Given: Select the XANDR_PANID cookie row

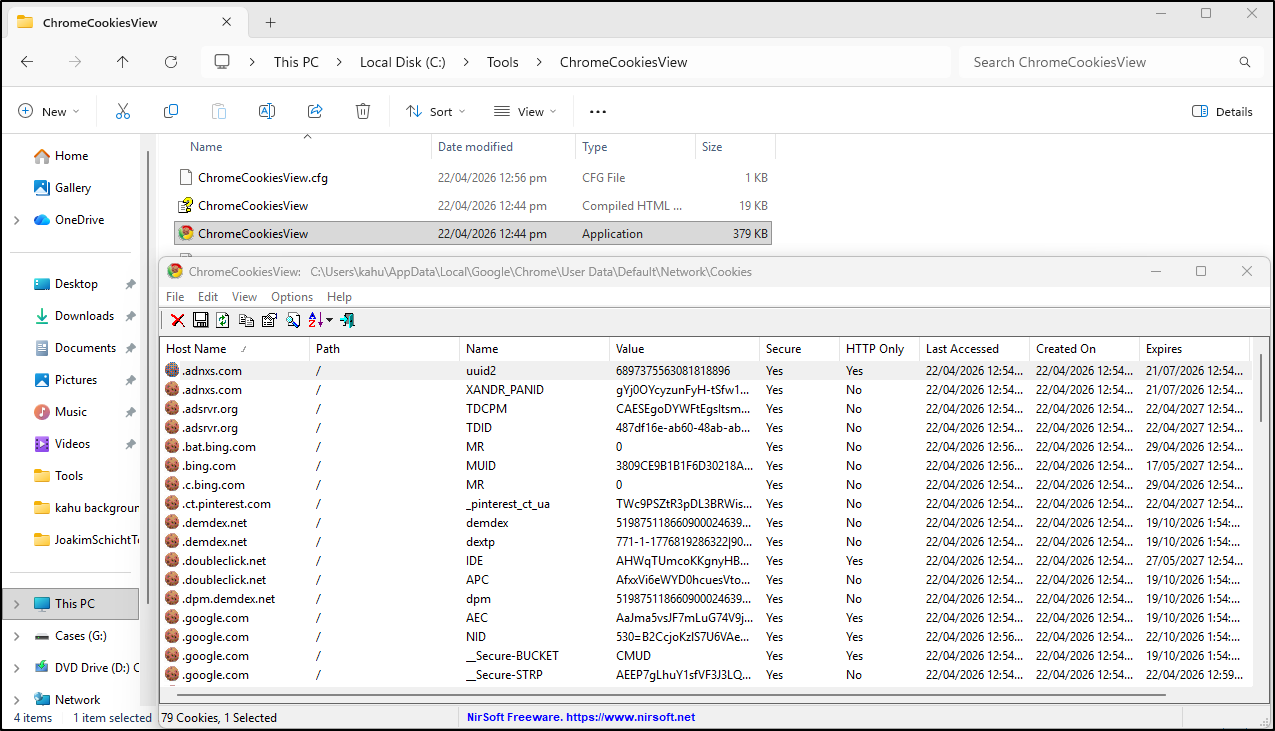Looking at the screenshot, I should [x=706, y=390].
